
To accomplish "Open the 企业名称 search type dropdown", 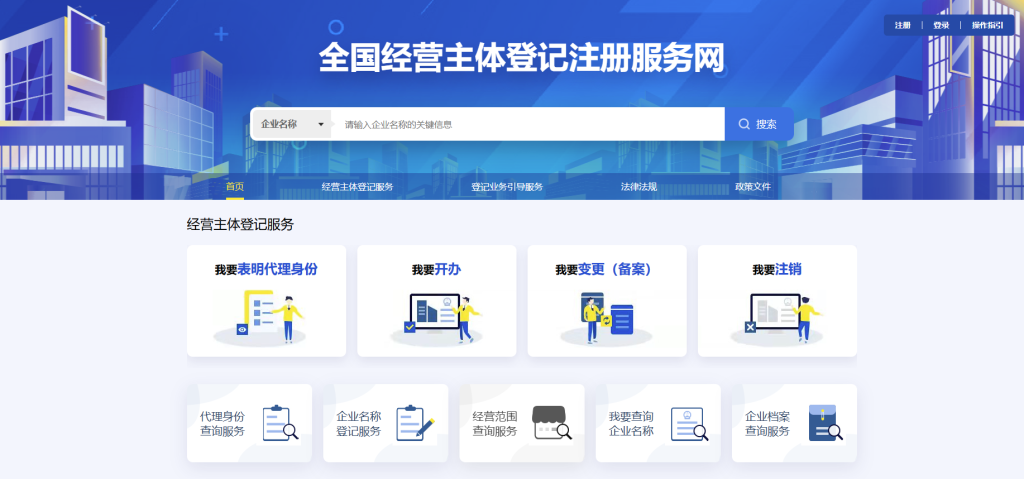I will (291, 124).
